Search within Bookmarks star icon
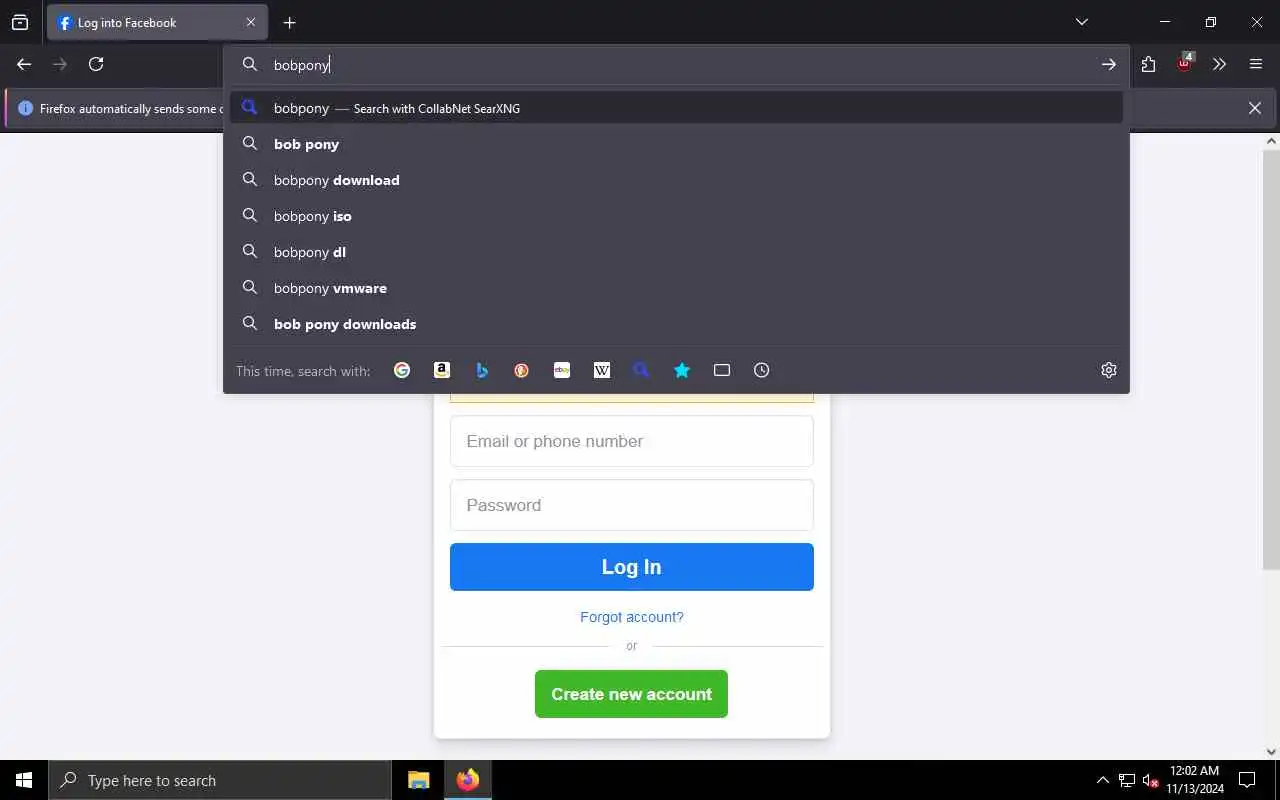Viewport: 1280px width, 800px height. [x=682, y=370]
